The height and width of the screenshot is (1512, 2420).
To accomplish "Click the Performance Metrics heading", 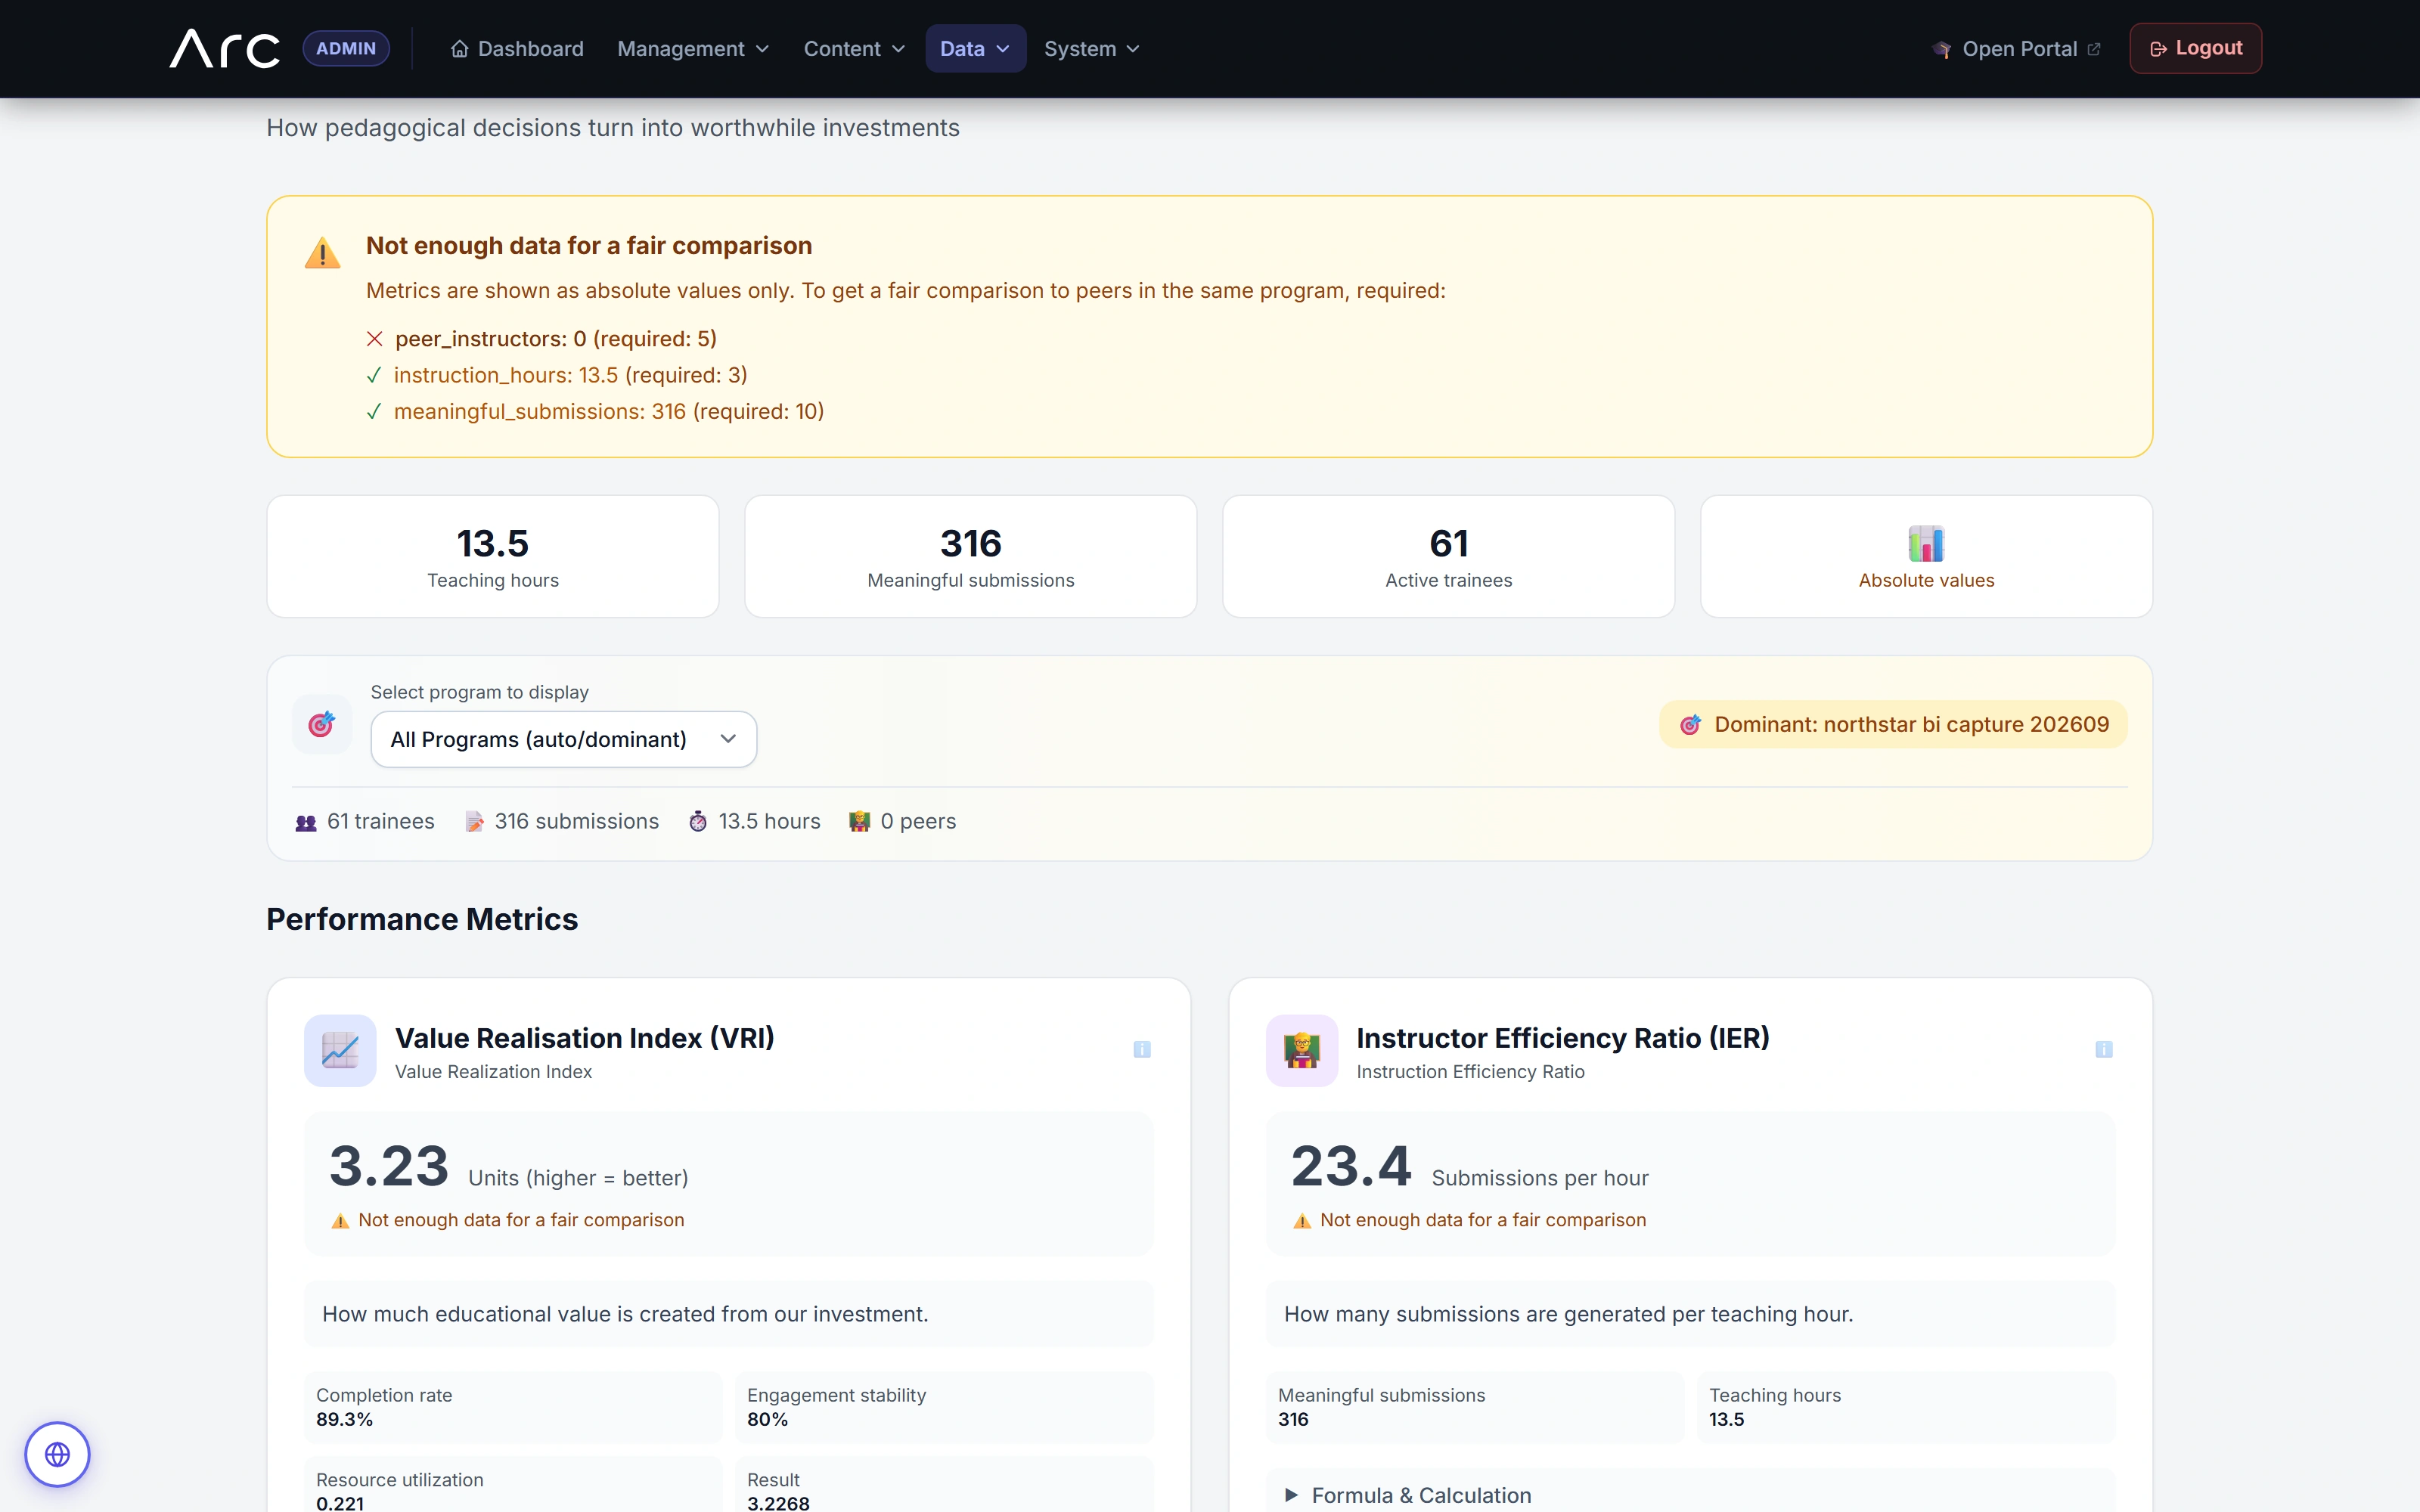I will point(422,919).
